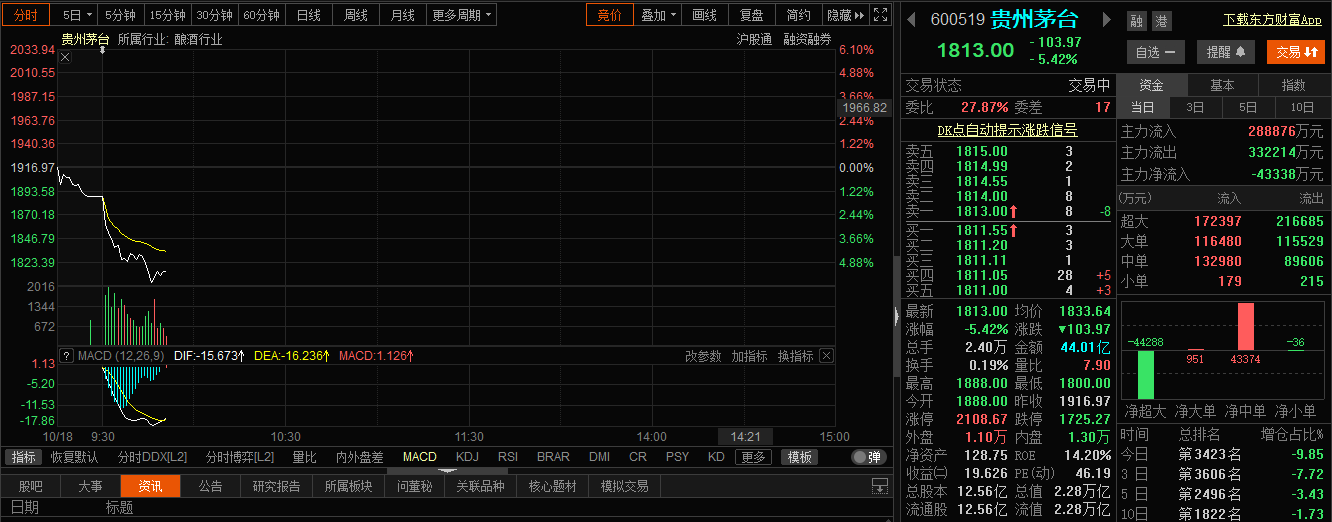The image size is (1332, 522).
Task: Open the orange 交易 trade button
Action: click(1295, 52)
